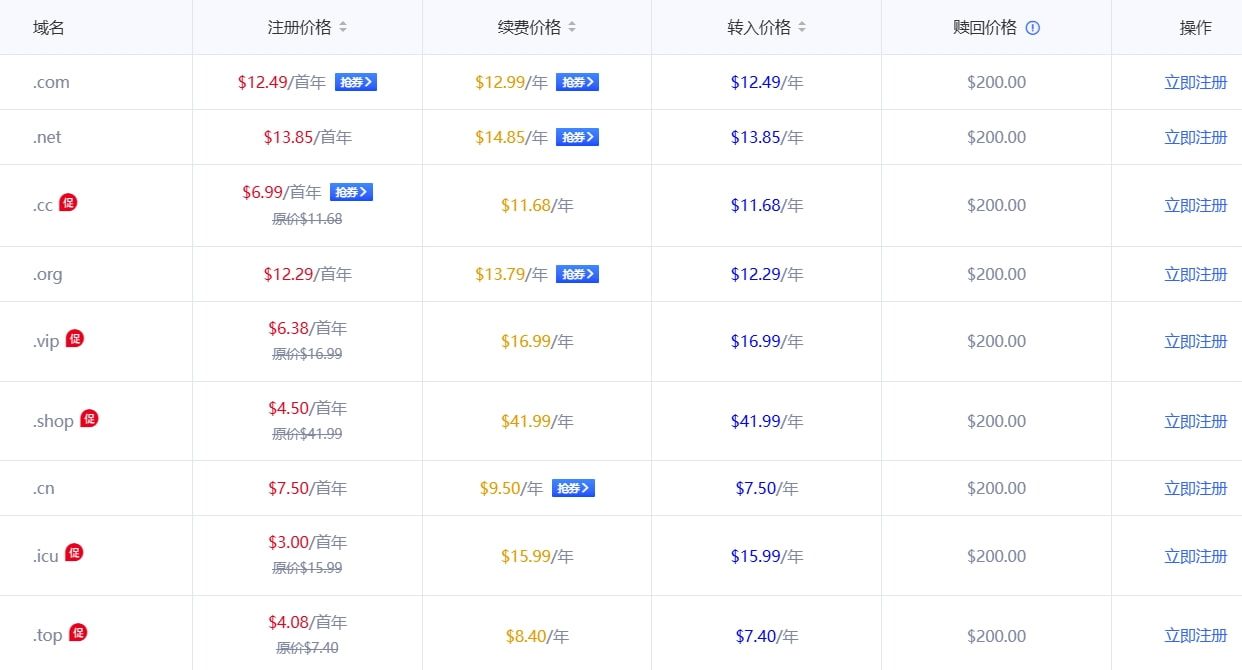Select the .org domain name cell

(x=47, y=274)
